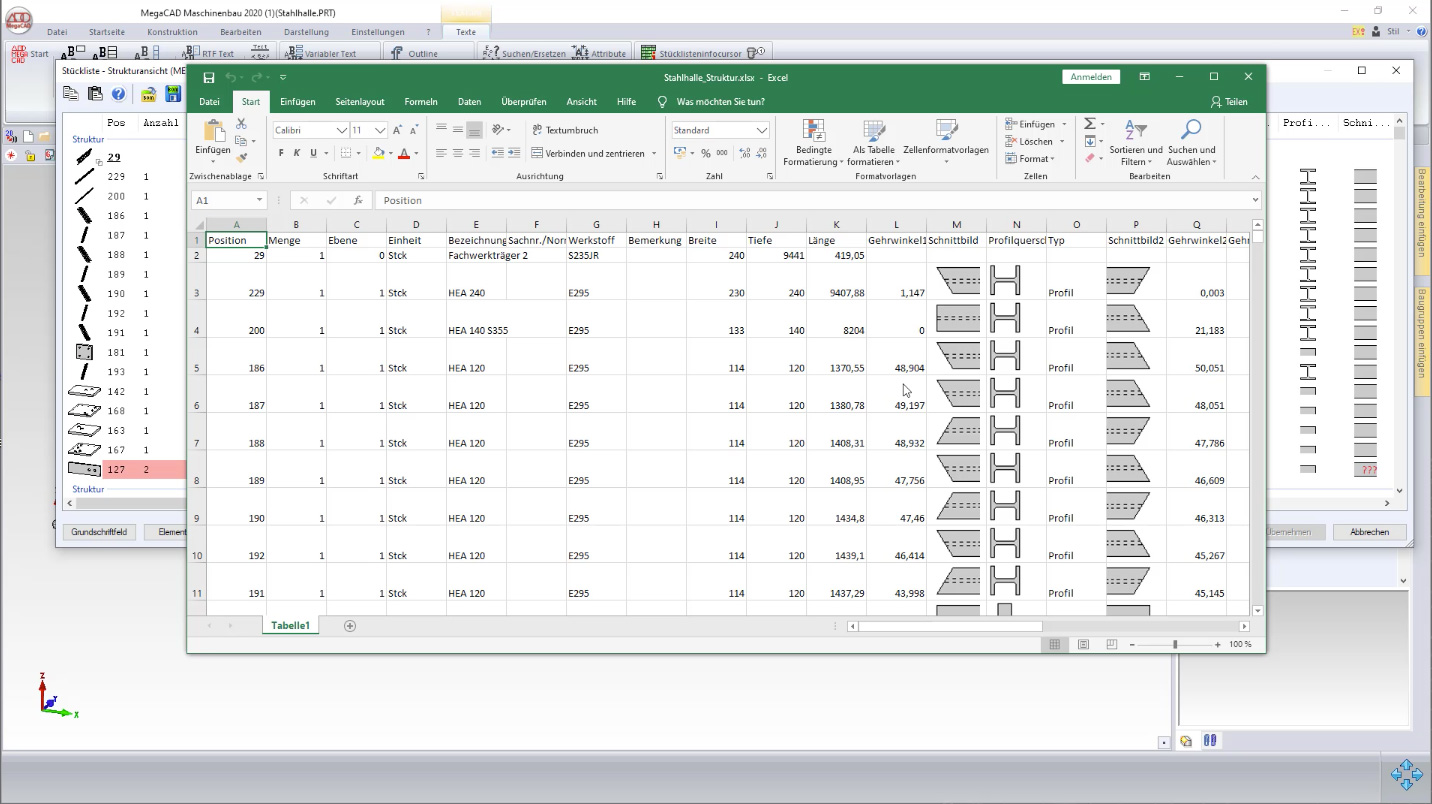This screenshot has height=804, width=1432.
Task: Click the Anmelden button
Action: coord(1090,77)
